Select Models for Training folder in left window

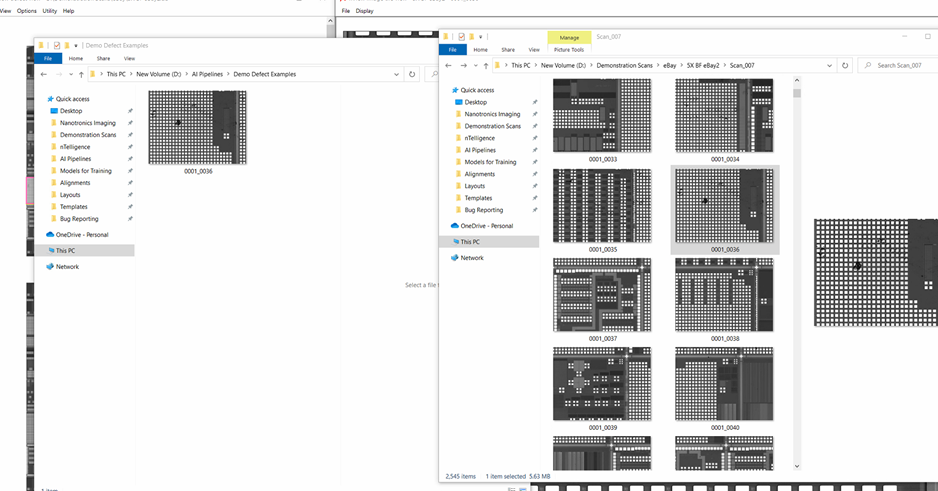86,171
